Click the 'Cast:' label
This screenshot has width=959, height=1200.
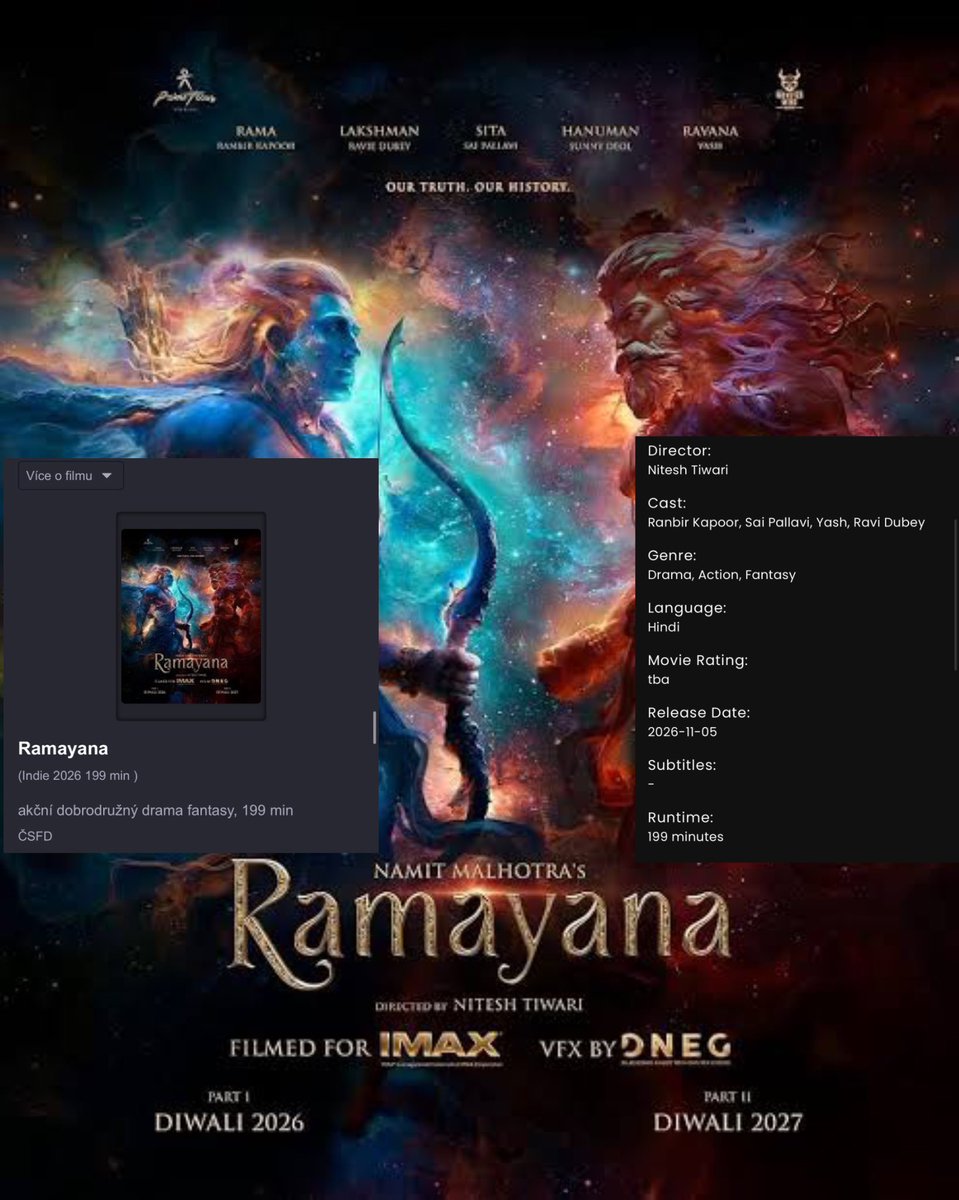[667, 503]
